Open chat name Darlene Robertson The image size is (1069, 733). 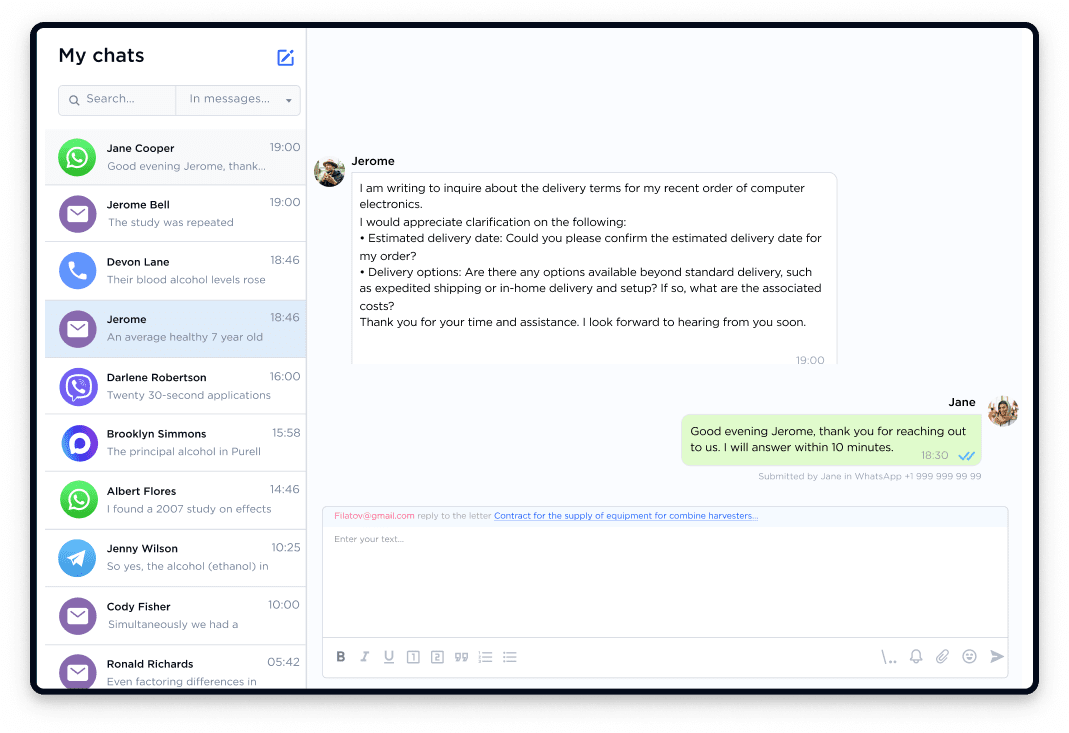156,377
